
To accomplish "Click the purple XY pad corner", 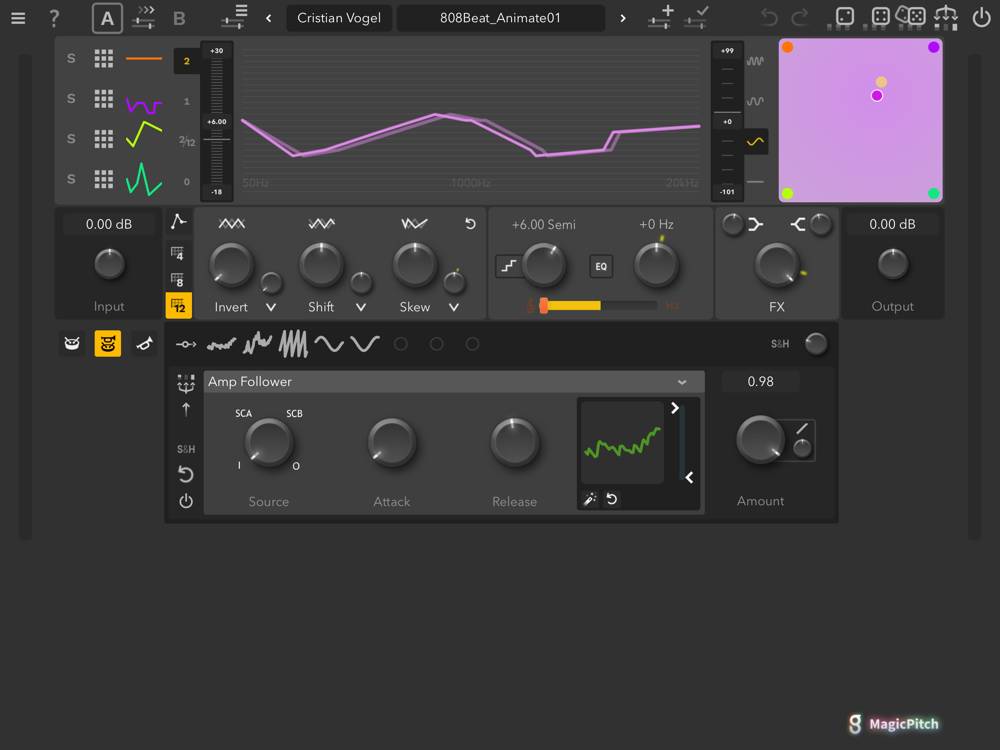I will (934, 47).
